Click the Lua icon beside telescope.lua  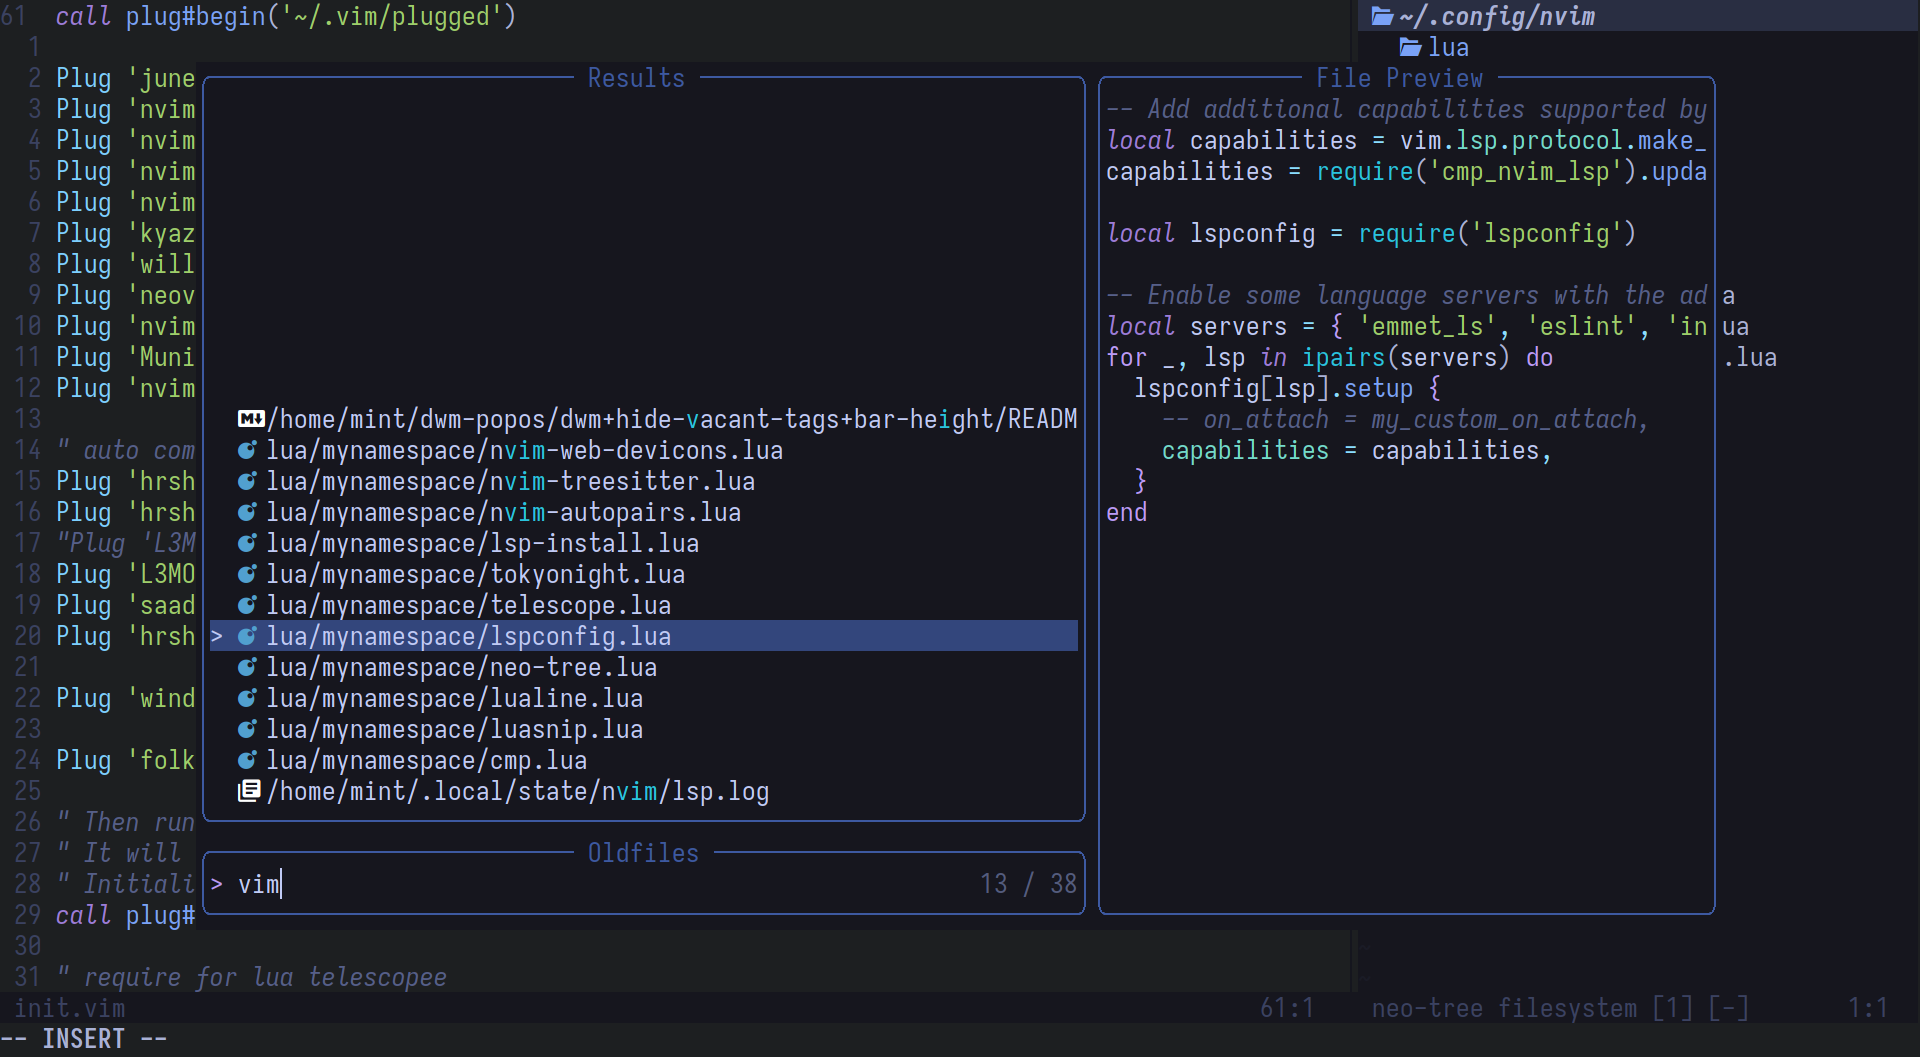[x=247, y=605]
